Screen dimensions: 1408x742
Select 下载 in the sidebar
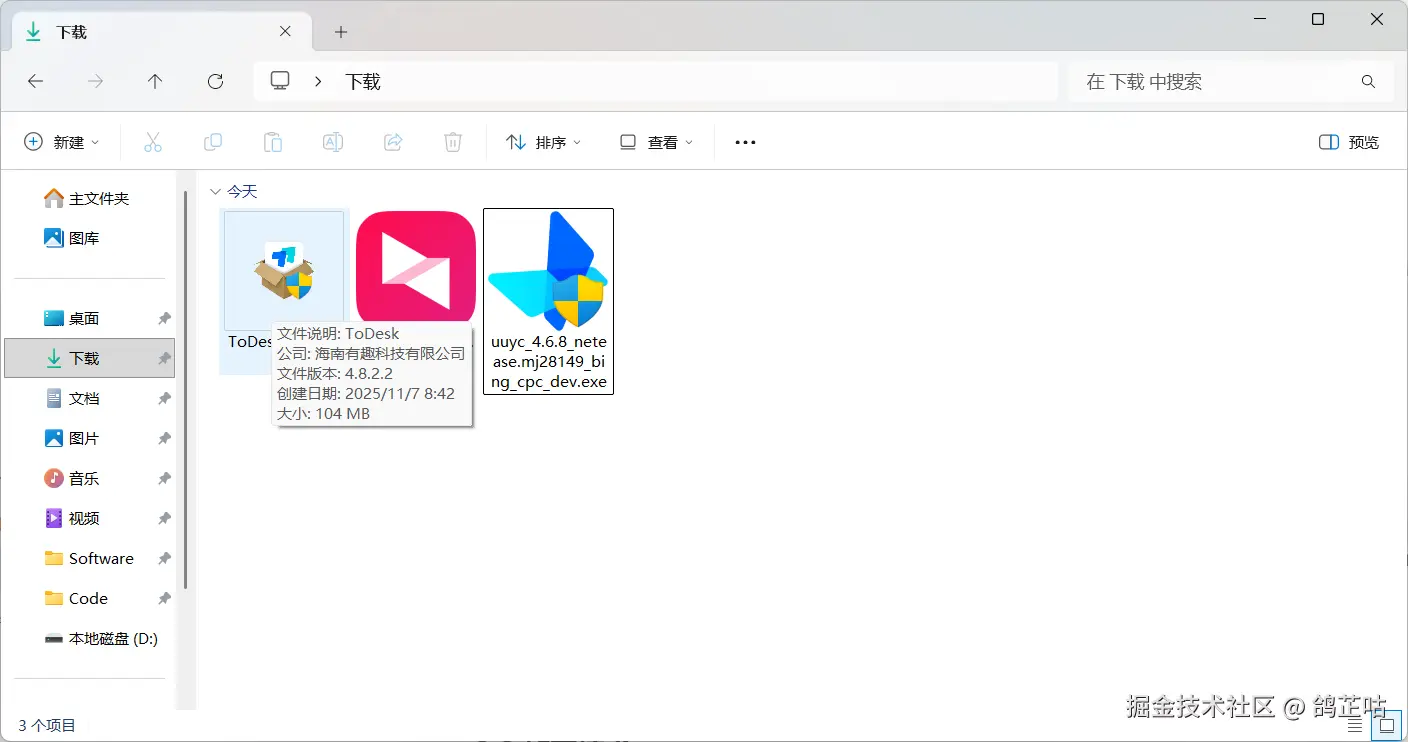point(90,358)
